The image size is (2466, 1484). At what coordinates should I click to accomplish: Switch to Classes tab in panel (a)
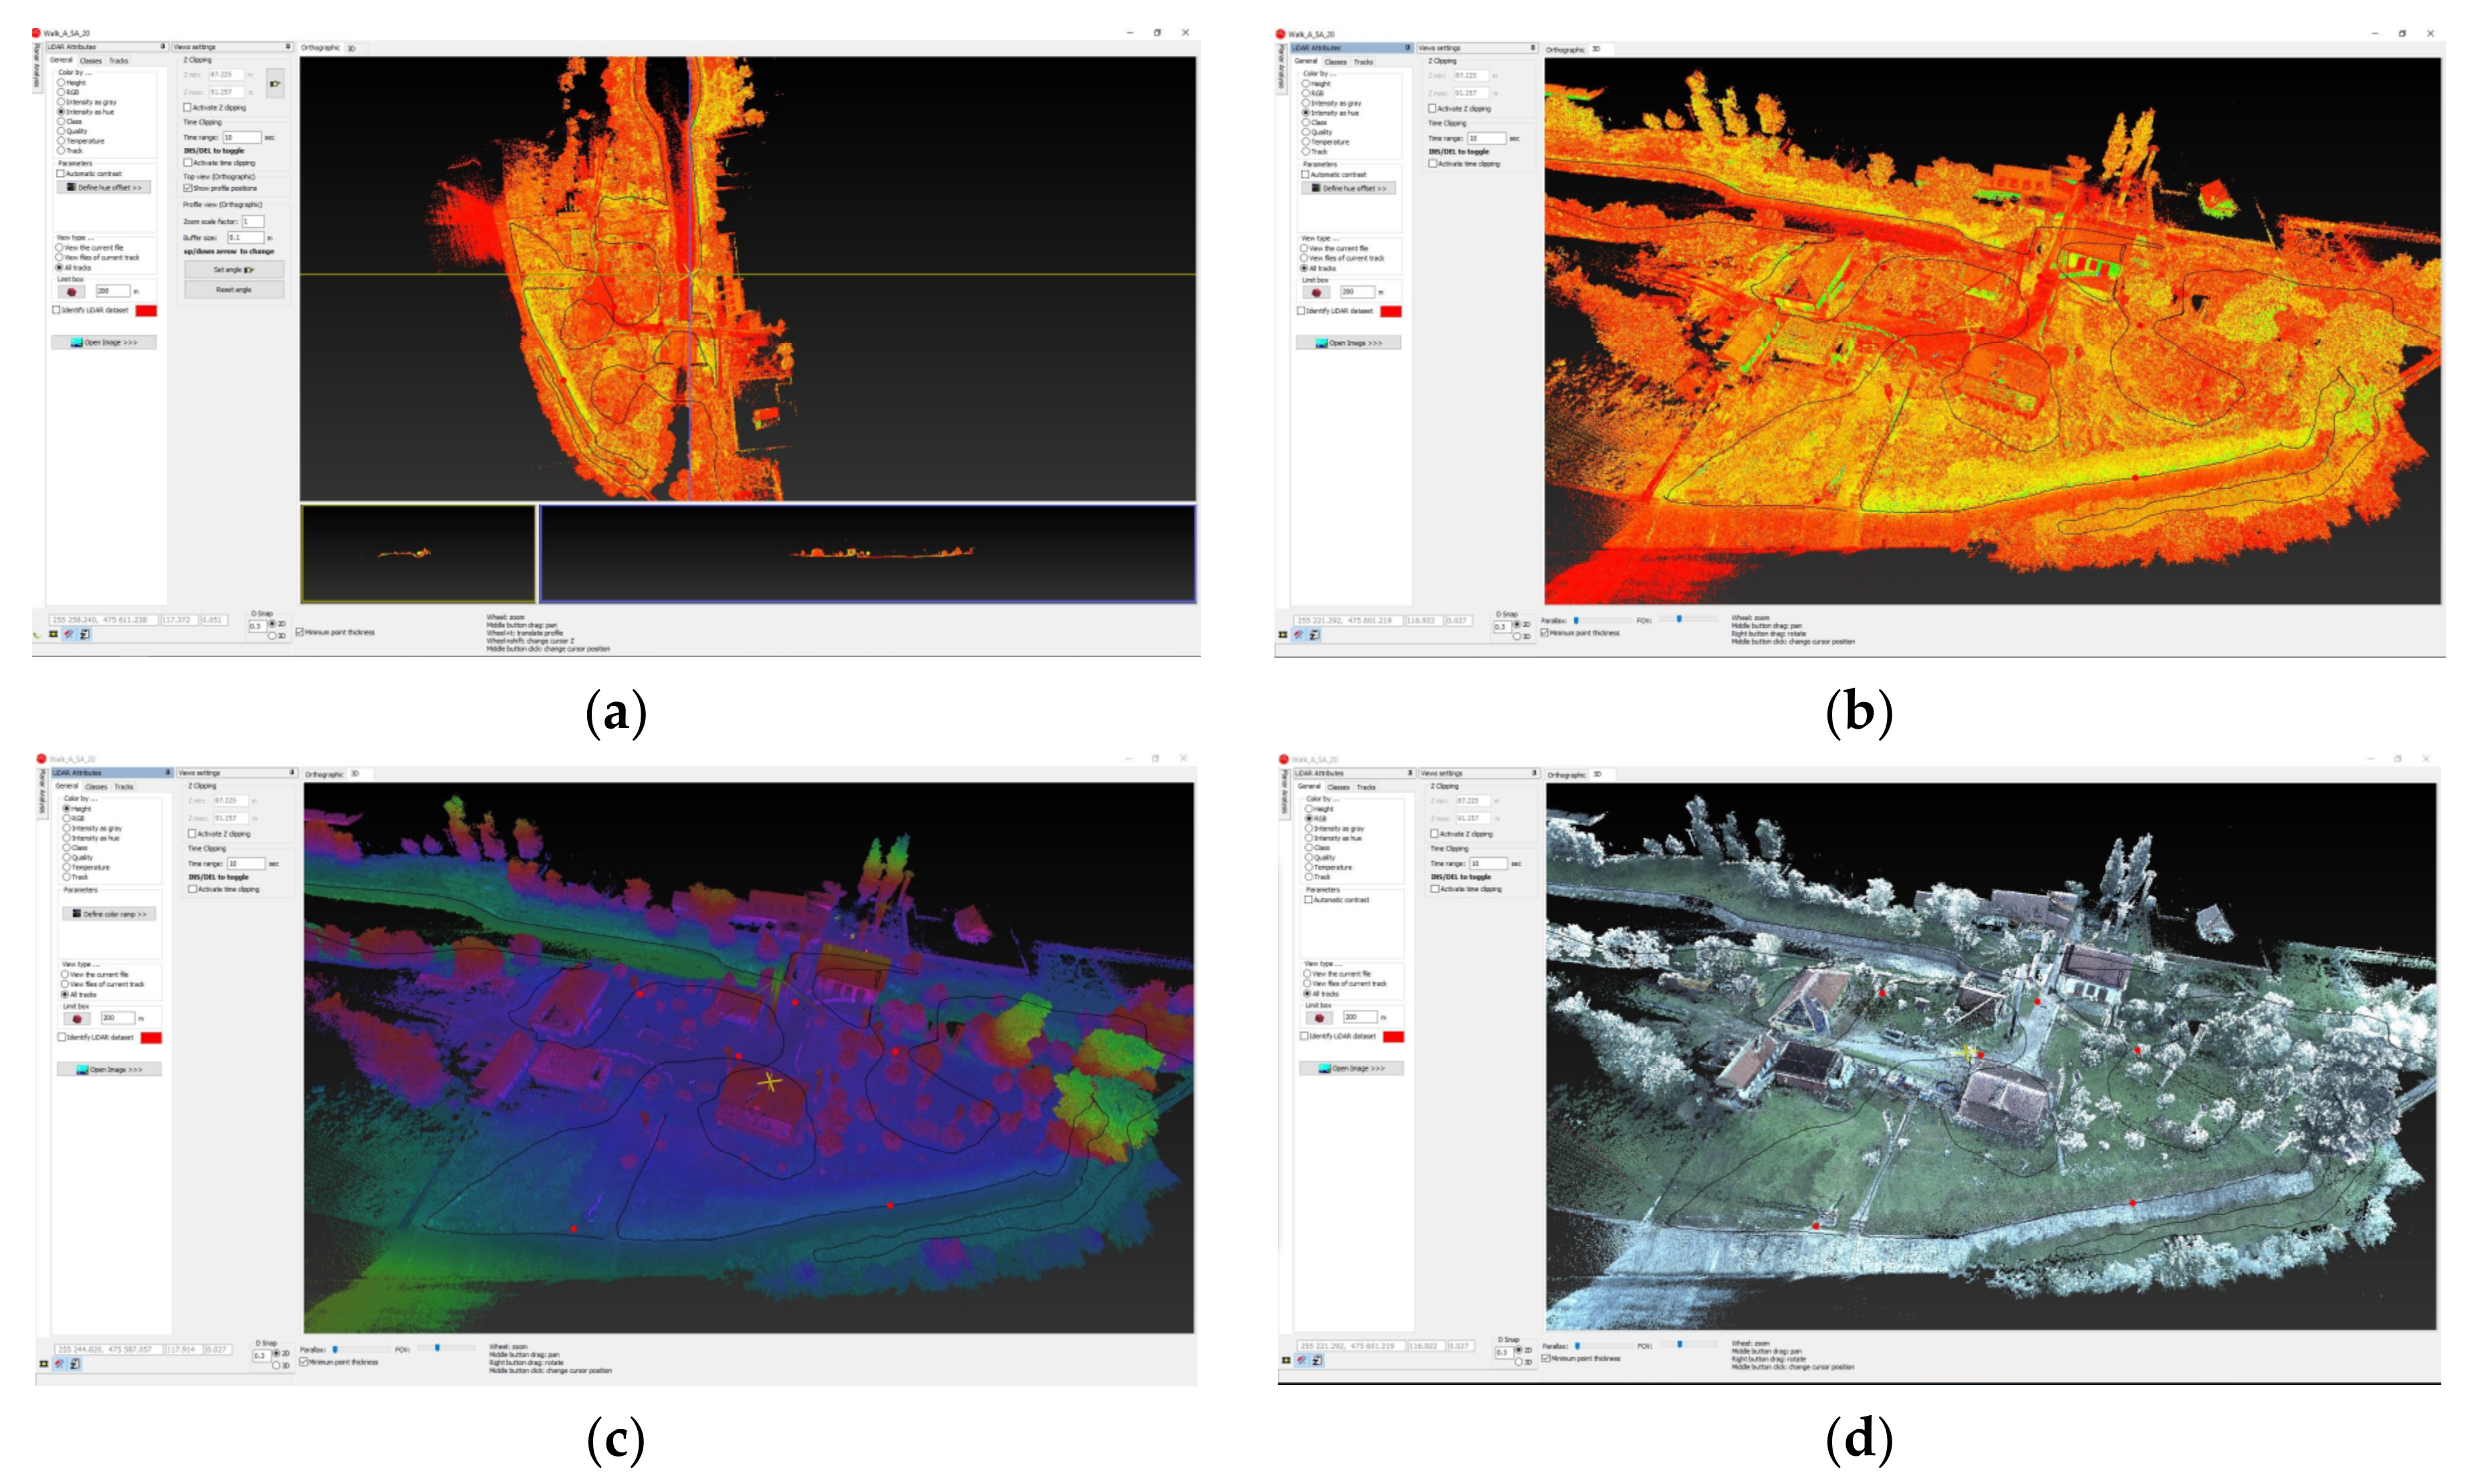(x=91, y=60)
